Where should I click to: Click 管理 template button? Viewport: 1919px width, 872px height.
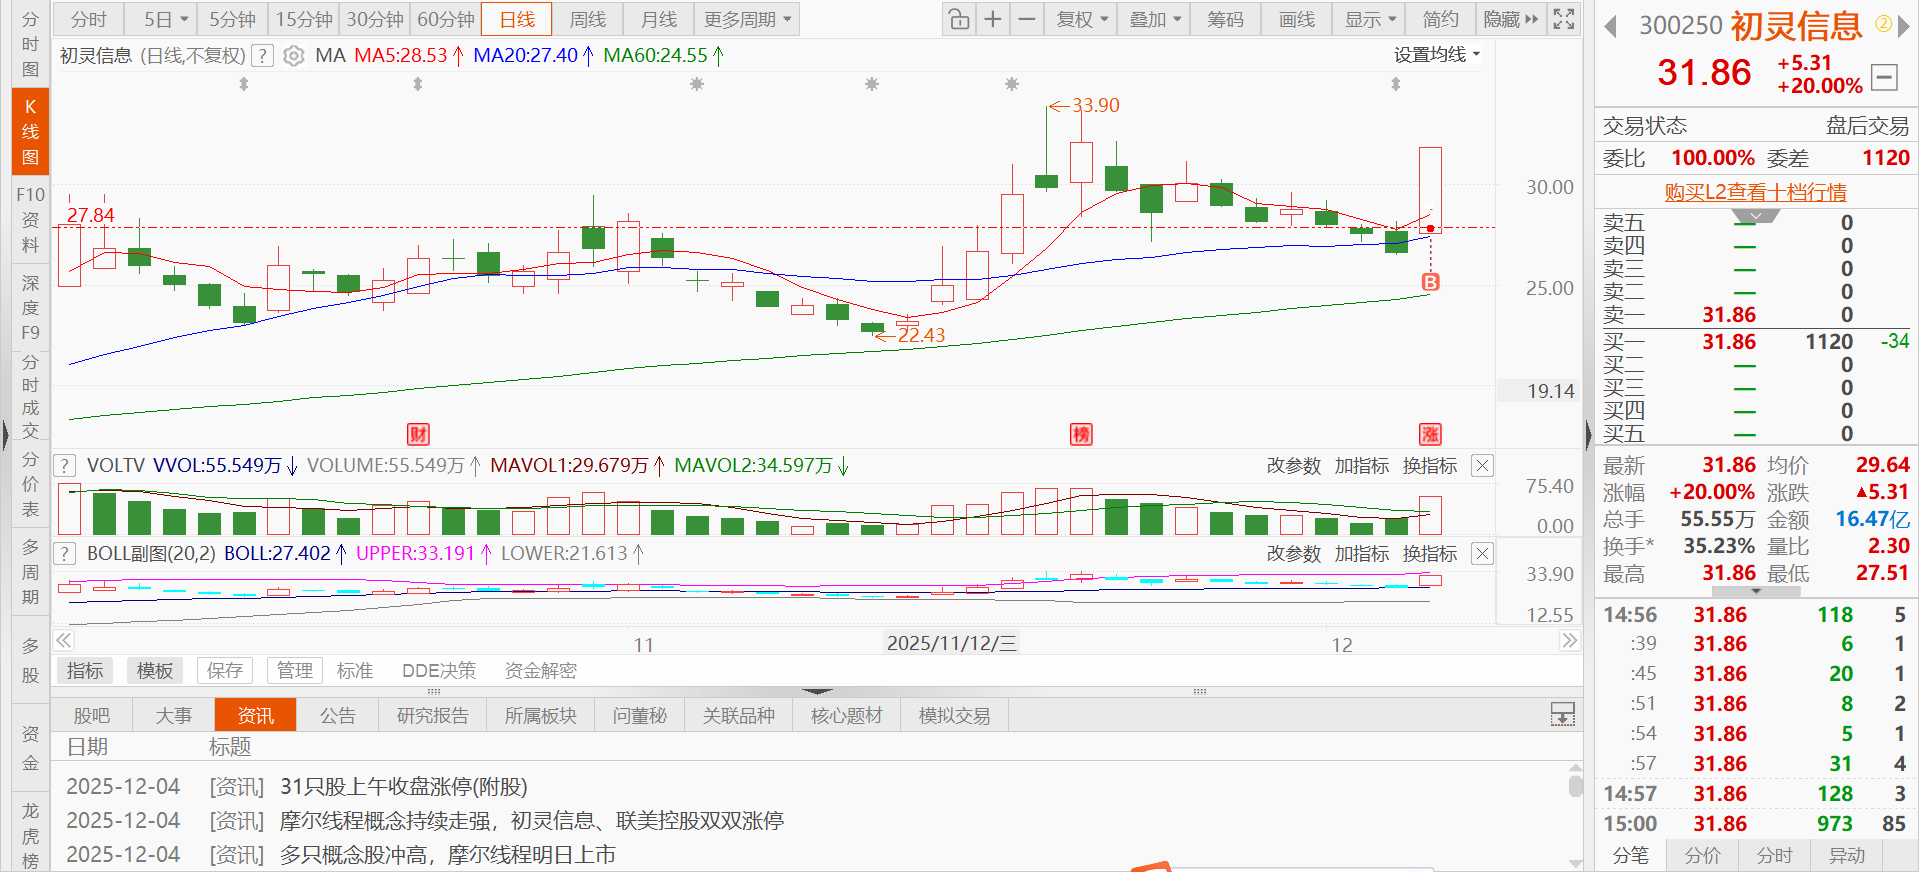(x=295, y=670)
